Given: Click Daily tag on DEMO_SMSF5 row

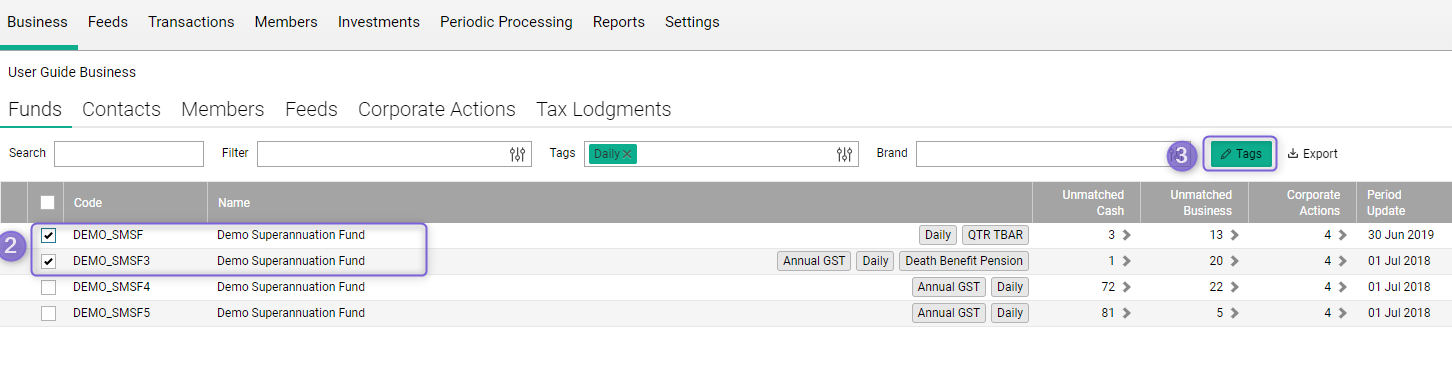Looking at the screenshot, I should [1010, 313].
